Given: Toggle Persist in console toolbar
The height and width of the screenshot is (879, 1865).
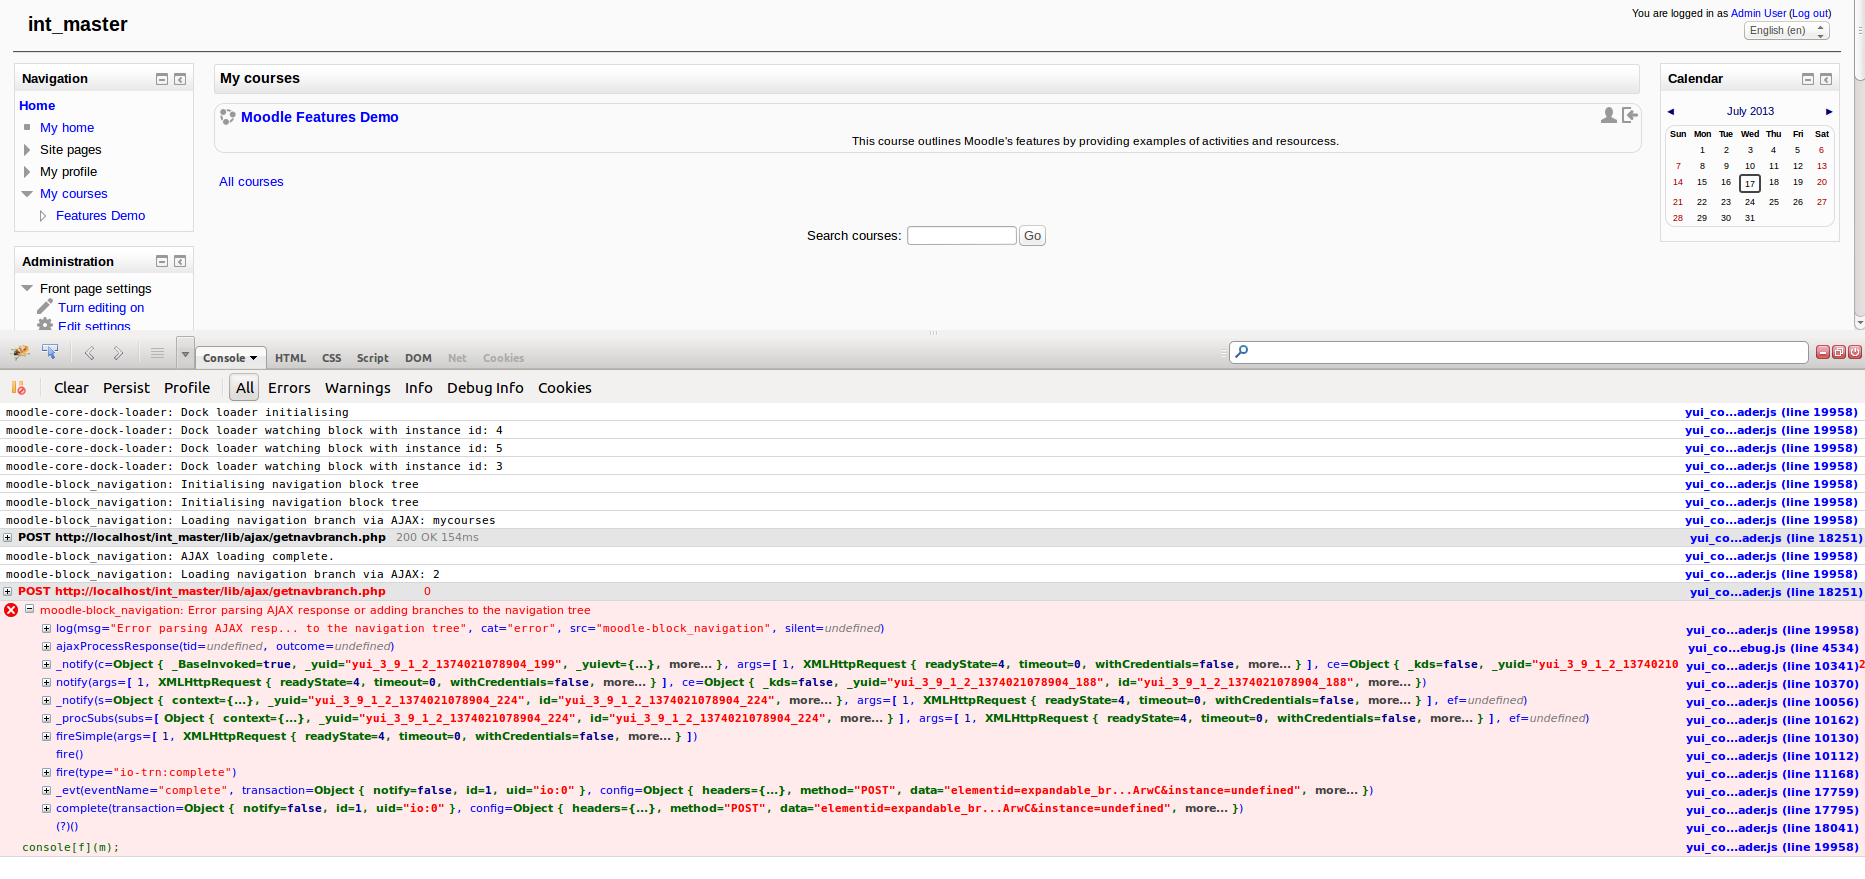Looking at the screenshot, I should [126, 388].
